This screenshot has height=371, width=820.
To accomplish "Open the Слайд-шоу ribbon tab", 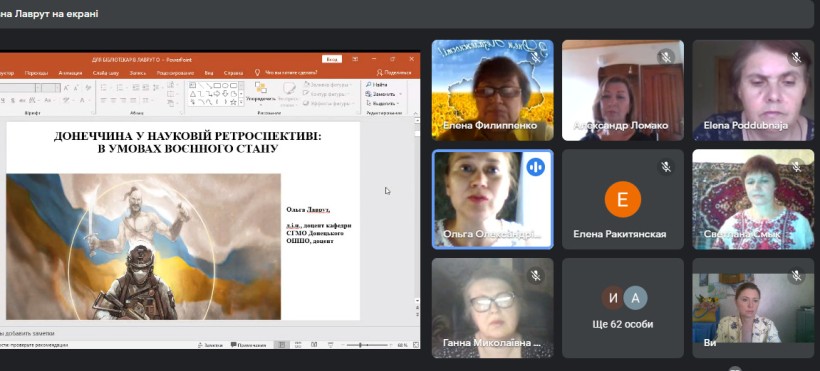I will point(106,73).
